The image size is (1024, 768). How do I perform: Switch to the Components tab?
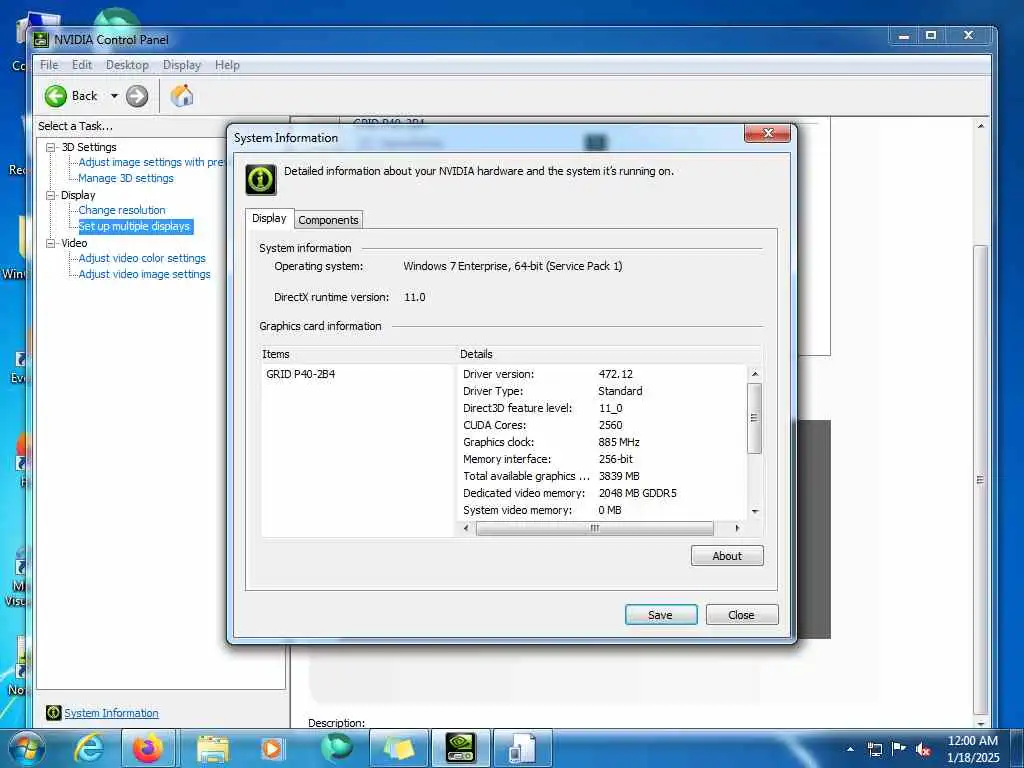[328, 220]
